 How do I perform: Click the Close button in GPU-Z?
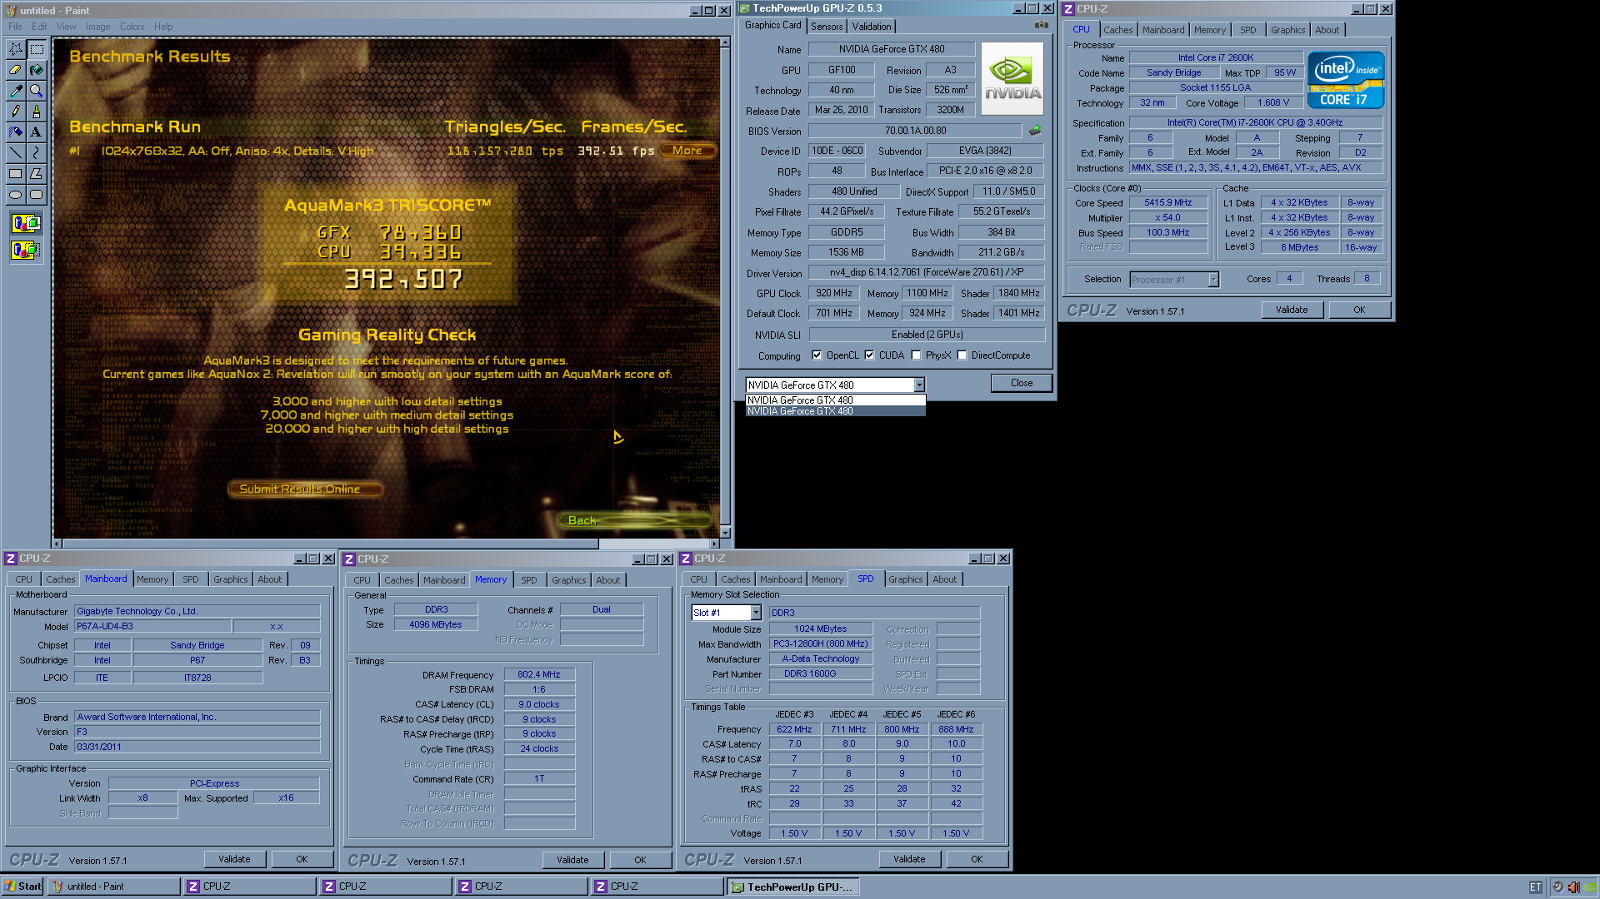pos(1022,383)
